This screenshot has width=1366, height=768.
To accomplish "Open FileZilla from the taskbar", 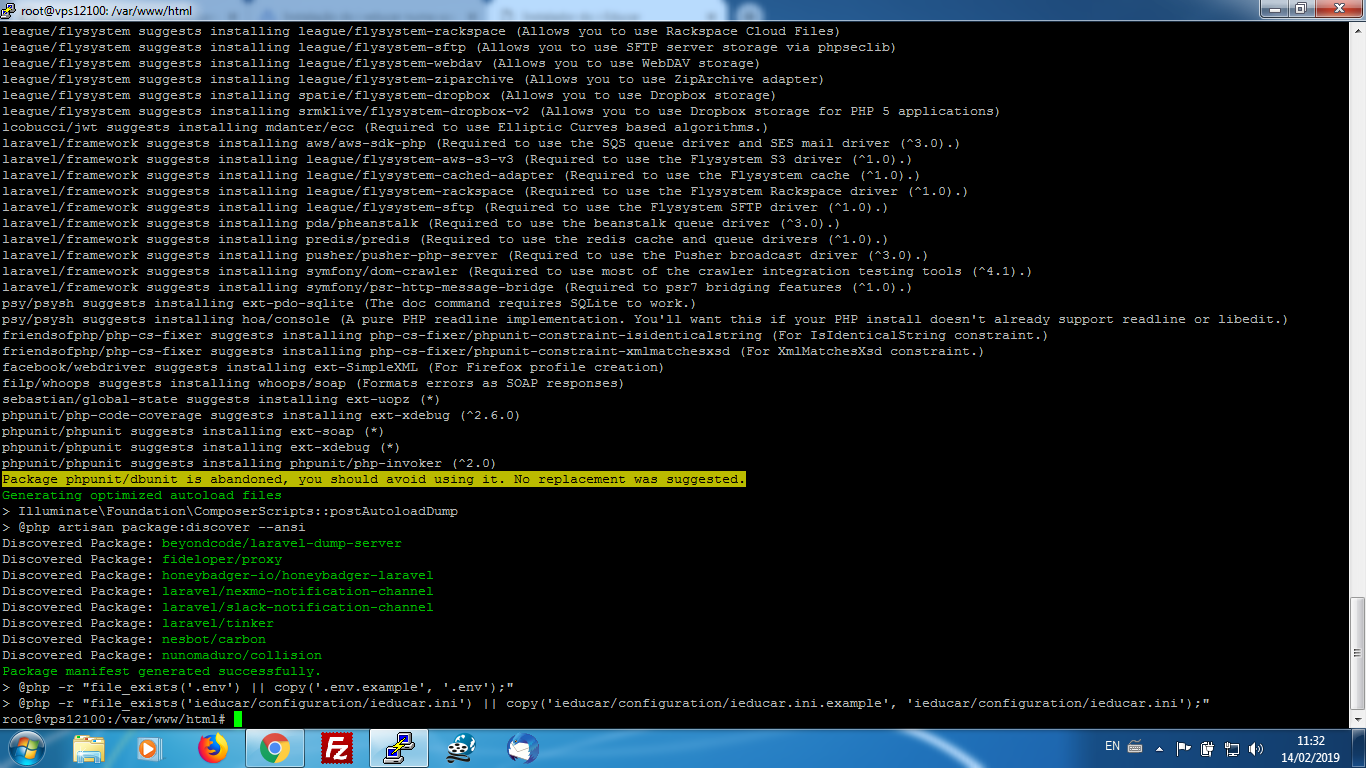I will (336, 748).
